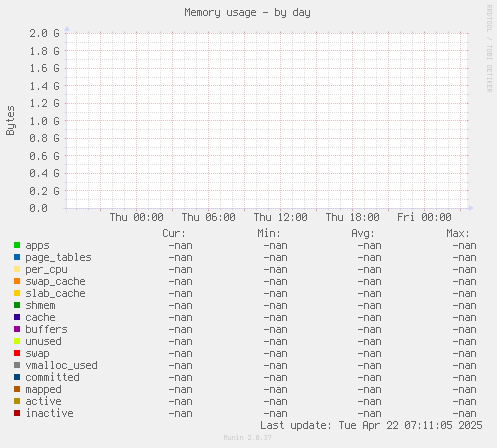
Task: Select the 'committed' legend label
Action: pos(52,378)
